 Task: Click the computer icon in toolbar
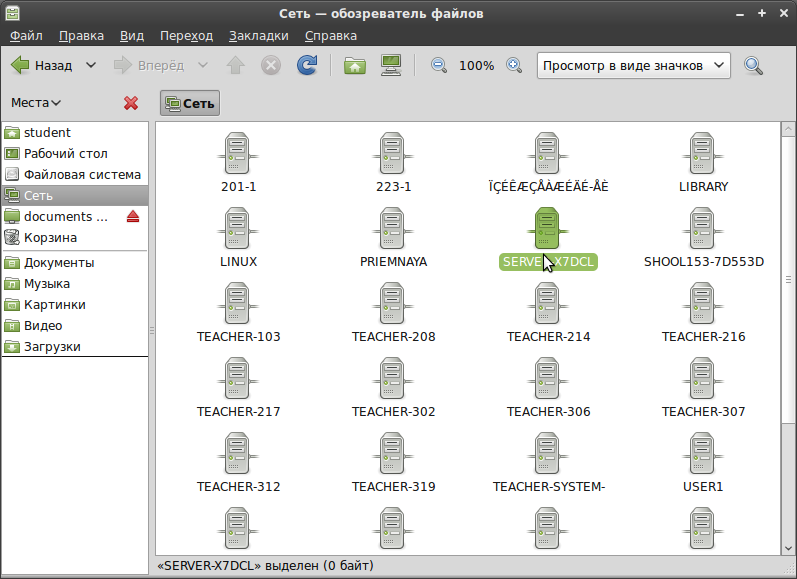(391, 66)
